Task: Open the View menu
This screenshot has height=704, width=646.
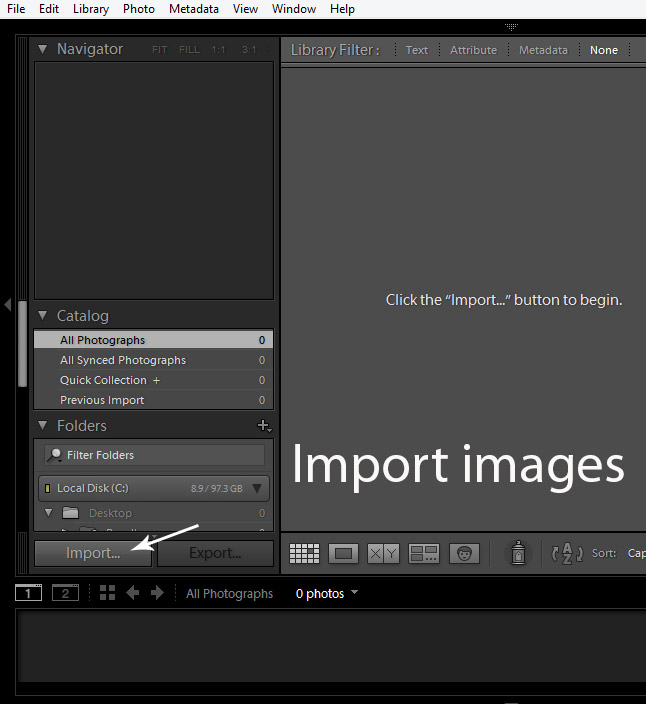Action: tap(245, 9)
